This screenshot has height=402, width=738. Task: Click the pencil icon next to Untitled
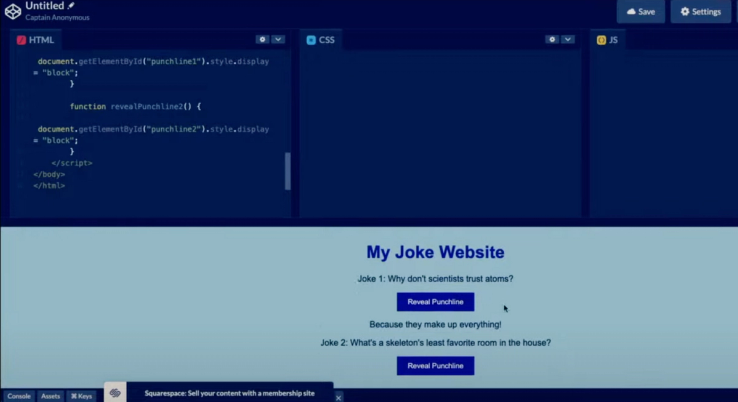71,6
